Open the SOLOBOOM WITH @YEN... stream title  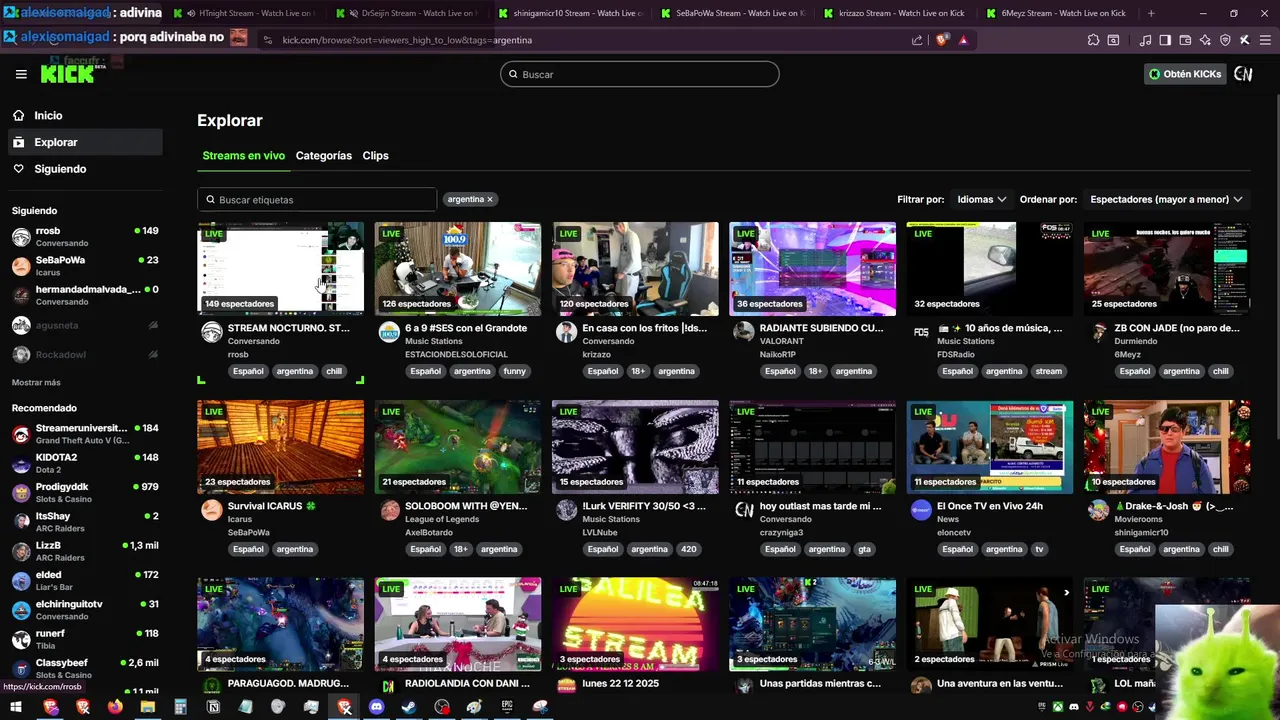pyautogui.click(x=466, y=505)
